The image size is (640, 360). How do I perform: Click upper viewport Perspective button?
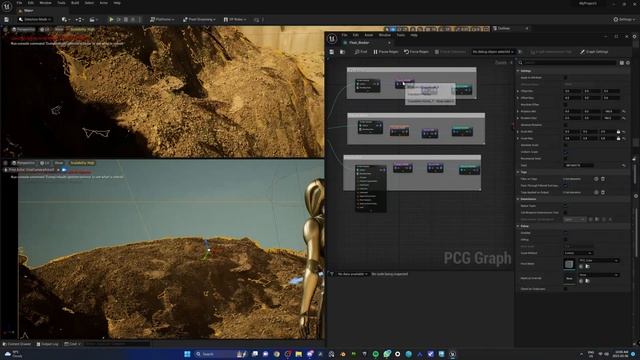click(x=23, y=29)
